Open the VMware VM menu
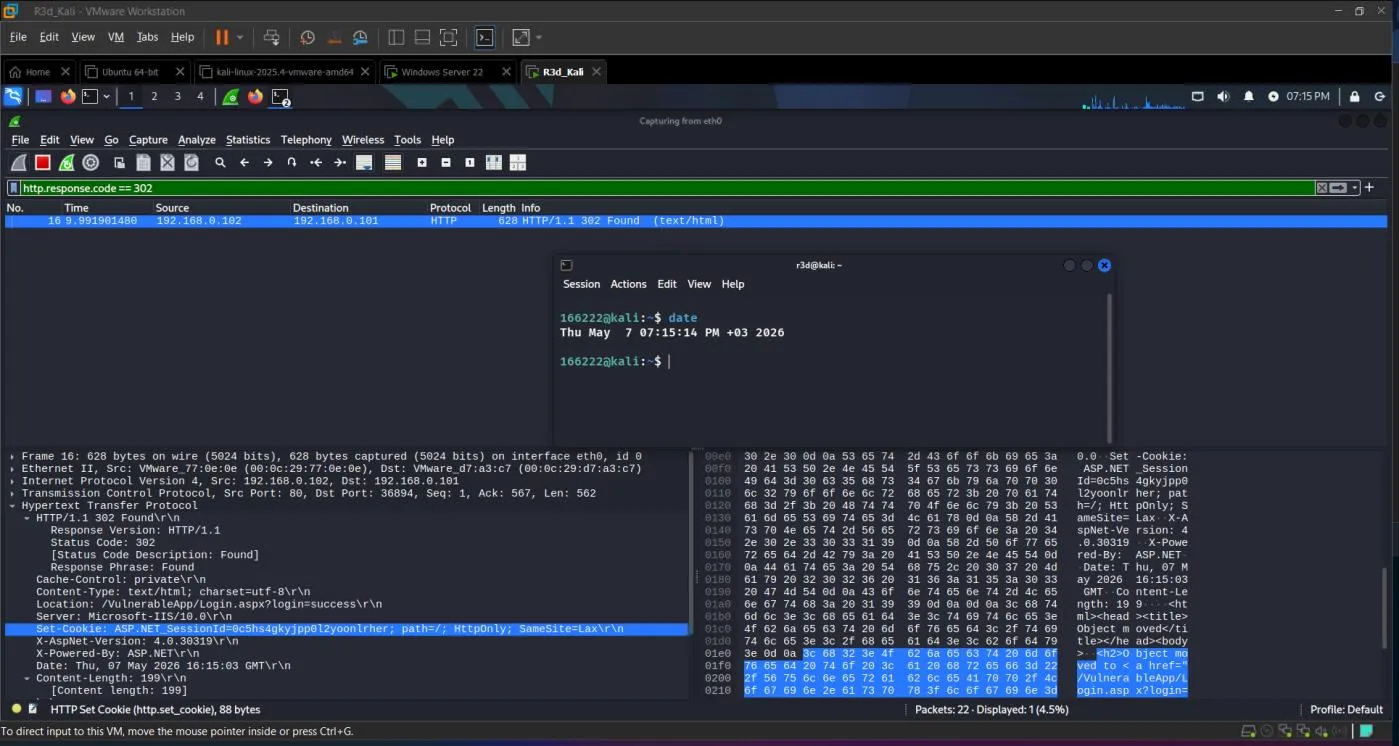 116,37
